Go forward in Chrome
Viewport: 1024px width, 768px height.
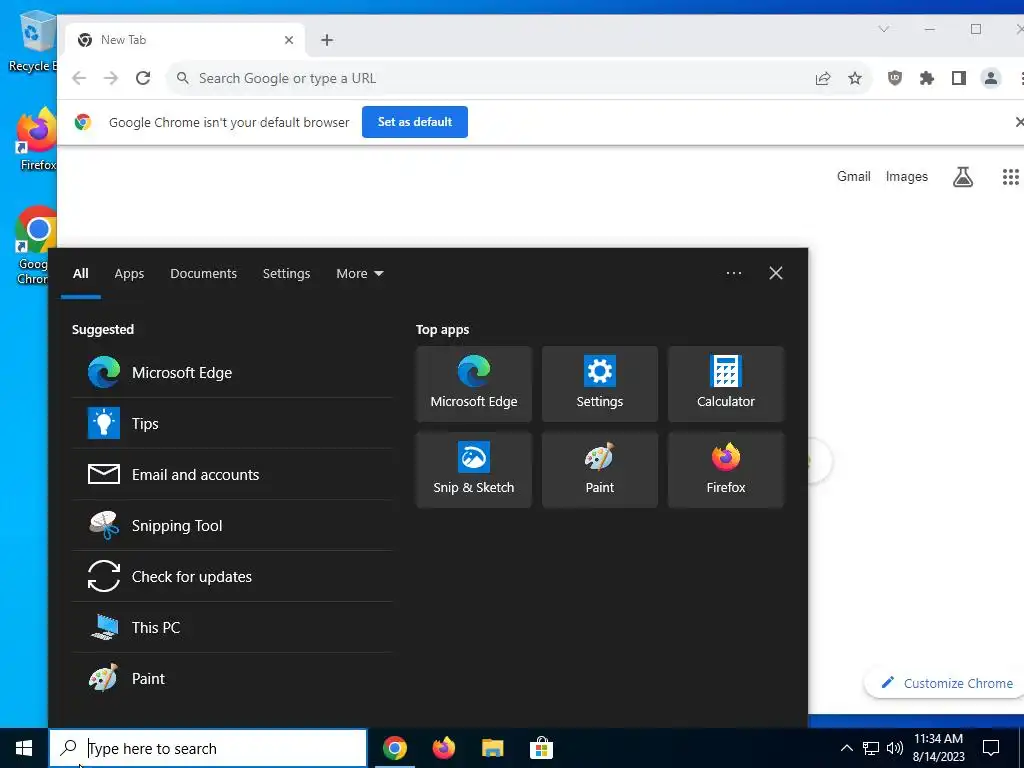click(111, 78)
